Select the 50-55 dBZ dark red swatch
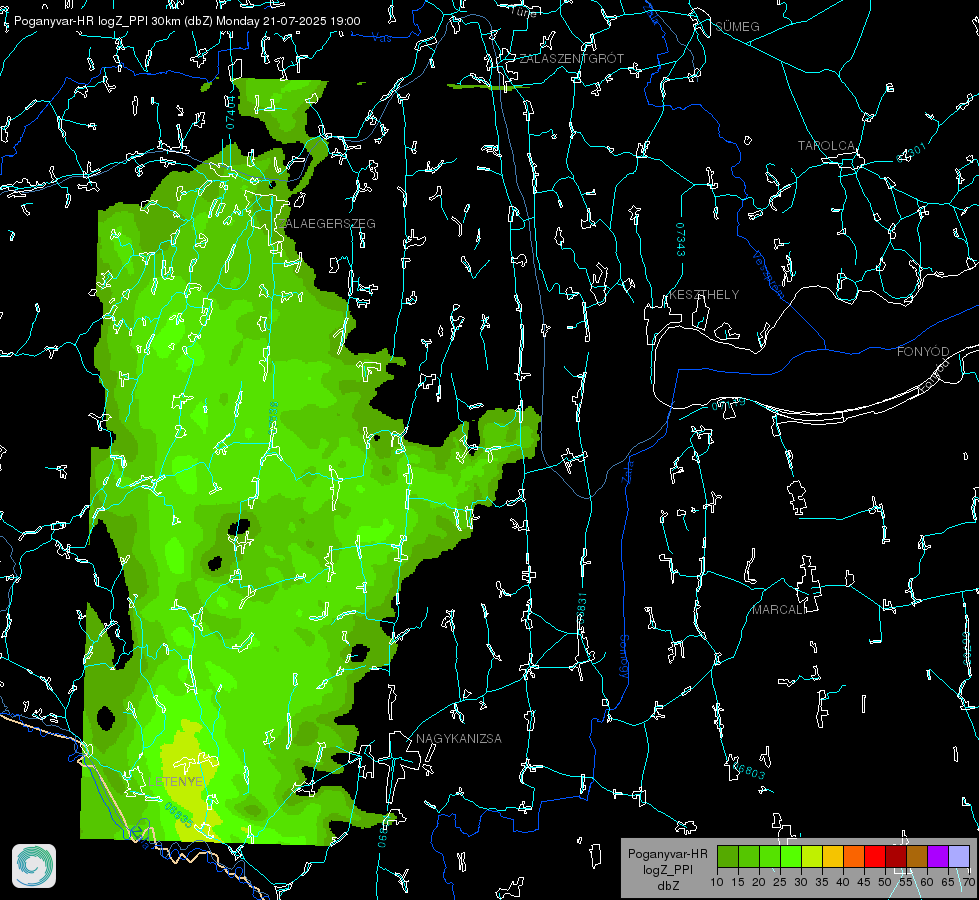This screenshot has height=900, width=979. coord(896,856)
